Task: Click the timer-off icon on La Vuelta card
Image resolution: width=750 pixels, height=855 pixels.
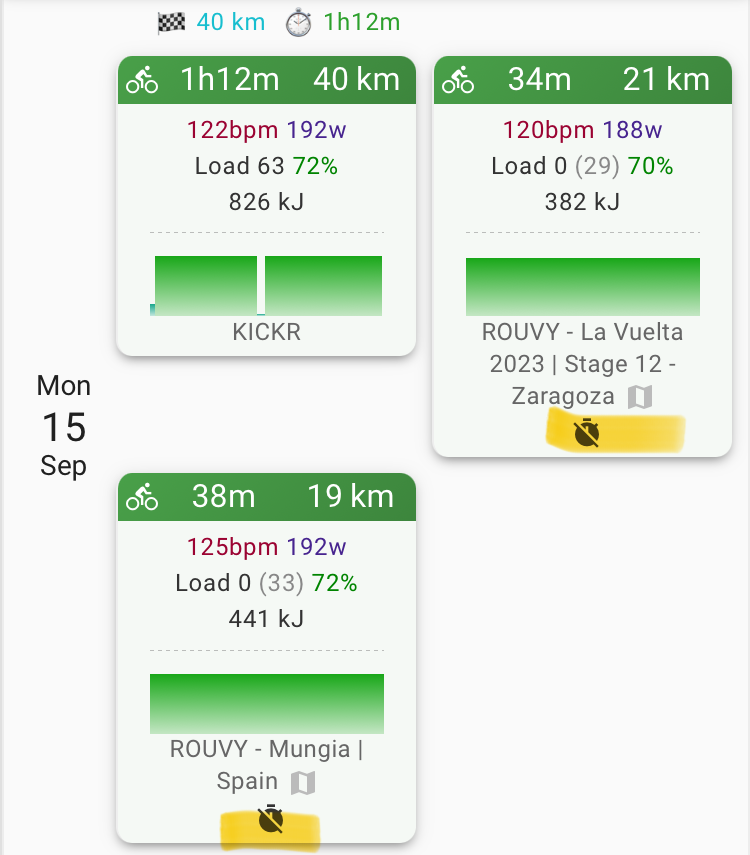Action: click(x=587, y=433)
